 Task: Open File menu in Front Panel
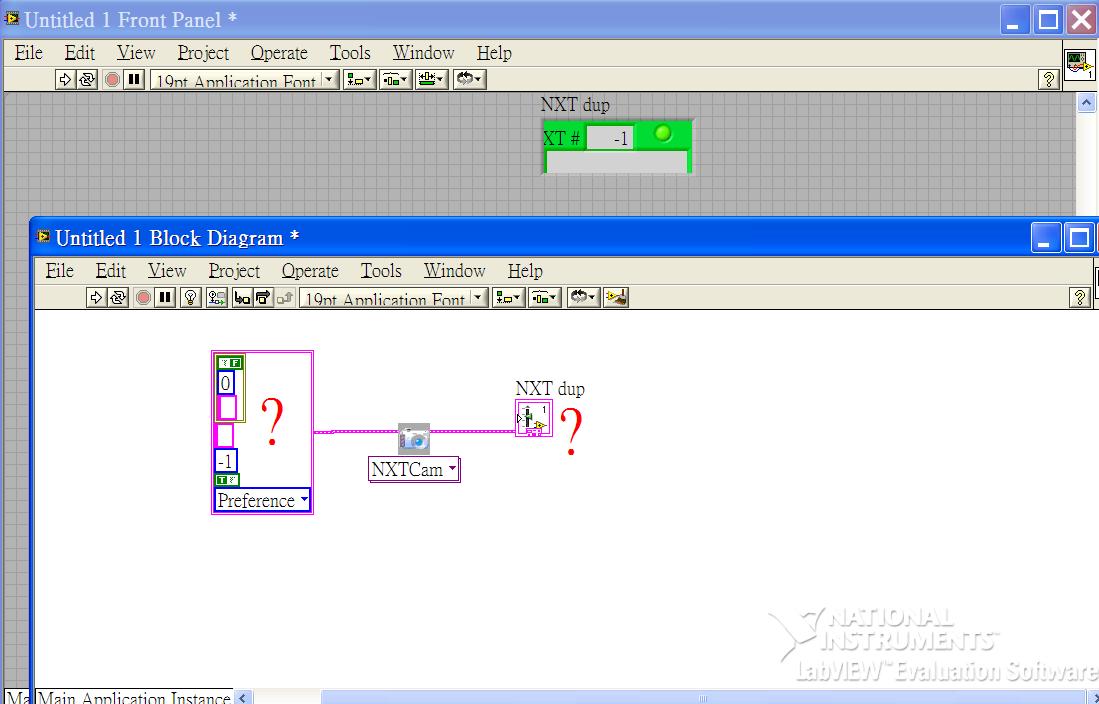29,53
